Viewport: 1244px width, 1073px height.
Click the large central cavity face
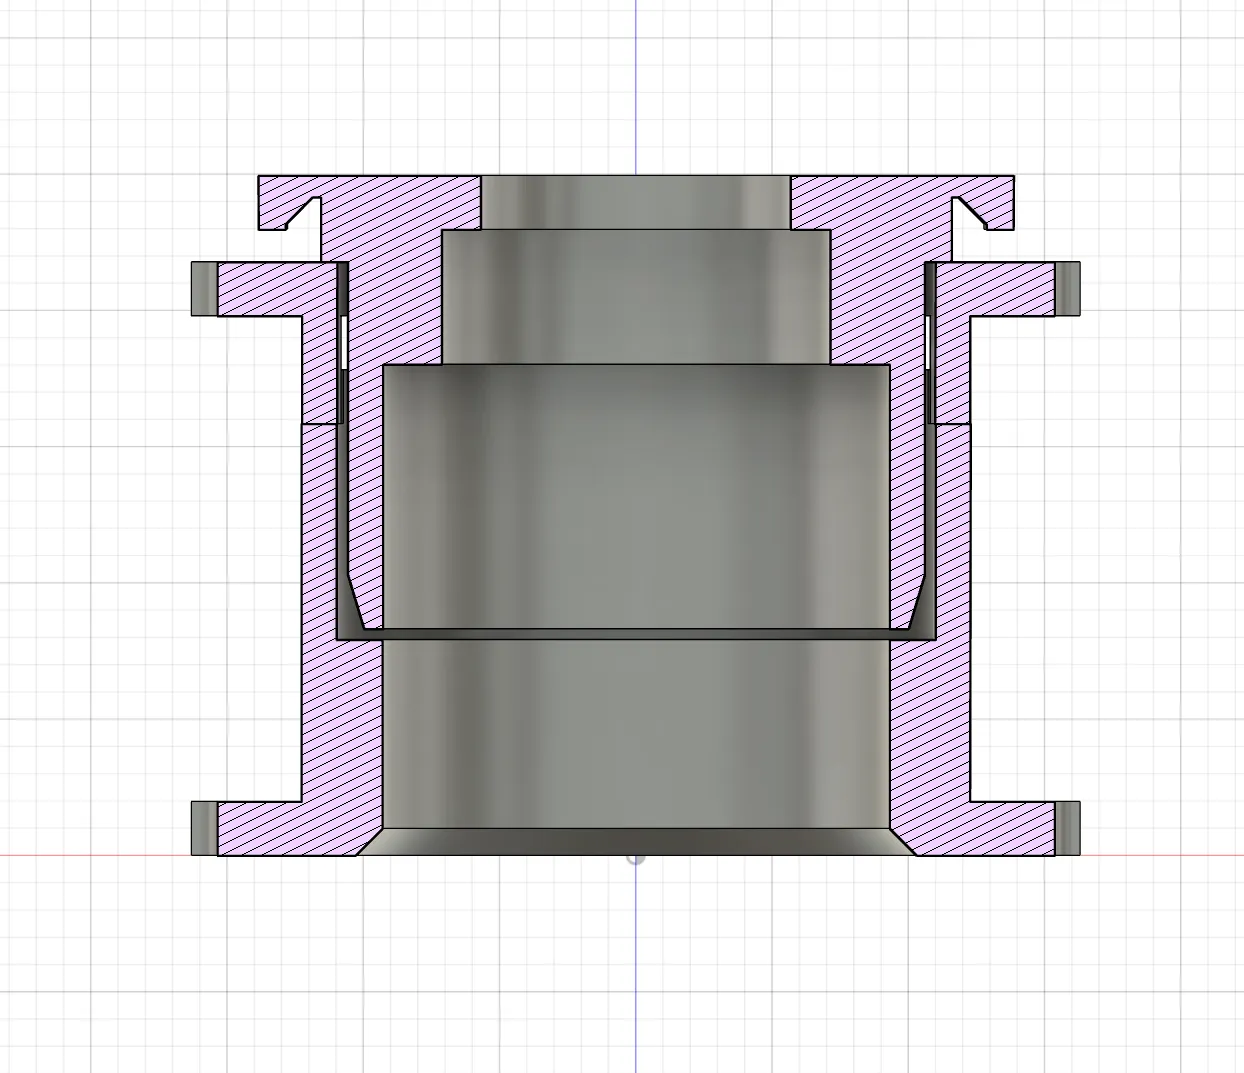(x=636, y=497)
